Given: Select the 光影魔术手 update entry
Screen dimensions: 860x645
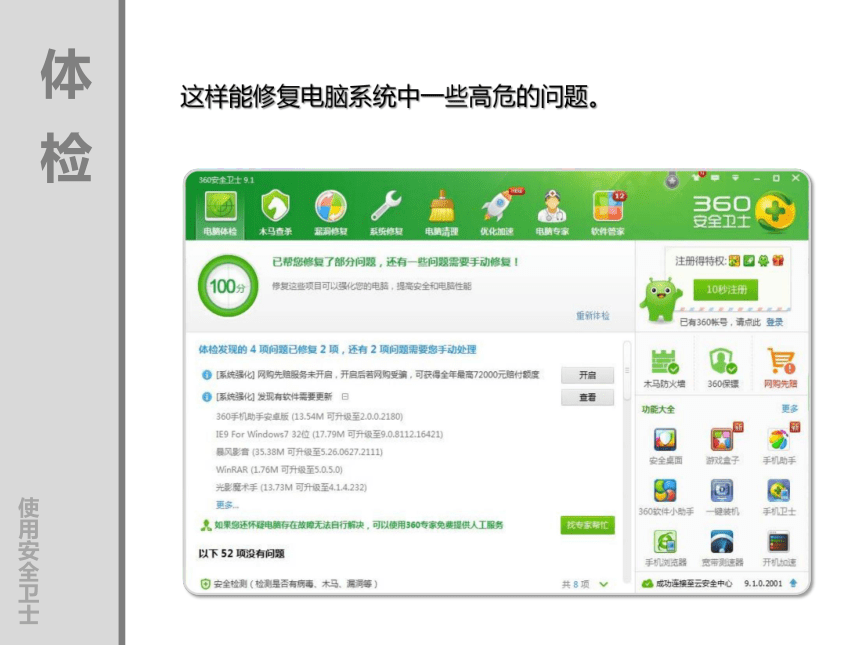Looking at the screenshot, I should coord(291,487).
